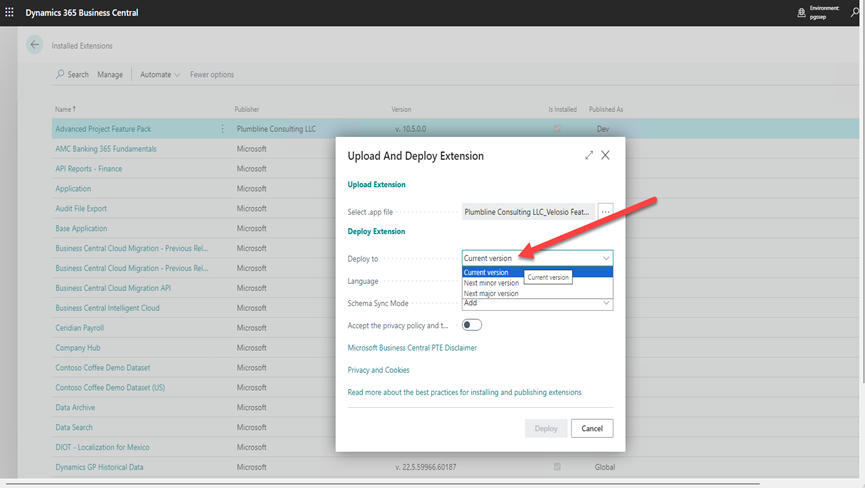Sort by the Name column header

tap(66, 109)
